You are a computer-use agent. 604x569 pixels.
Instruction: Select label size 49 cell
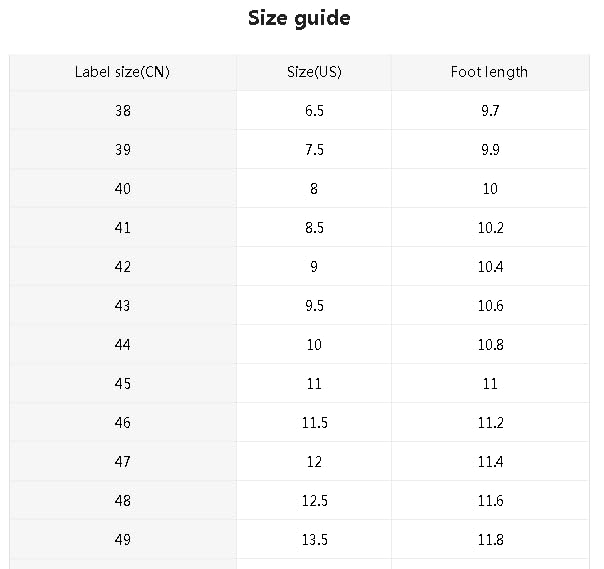point(122,540)
